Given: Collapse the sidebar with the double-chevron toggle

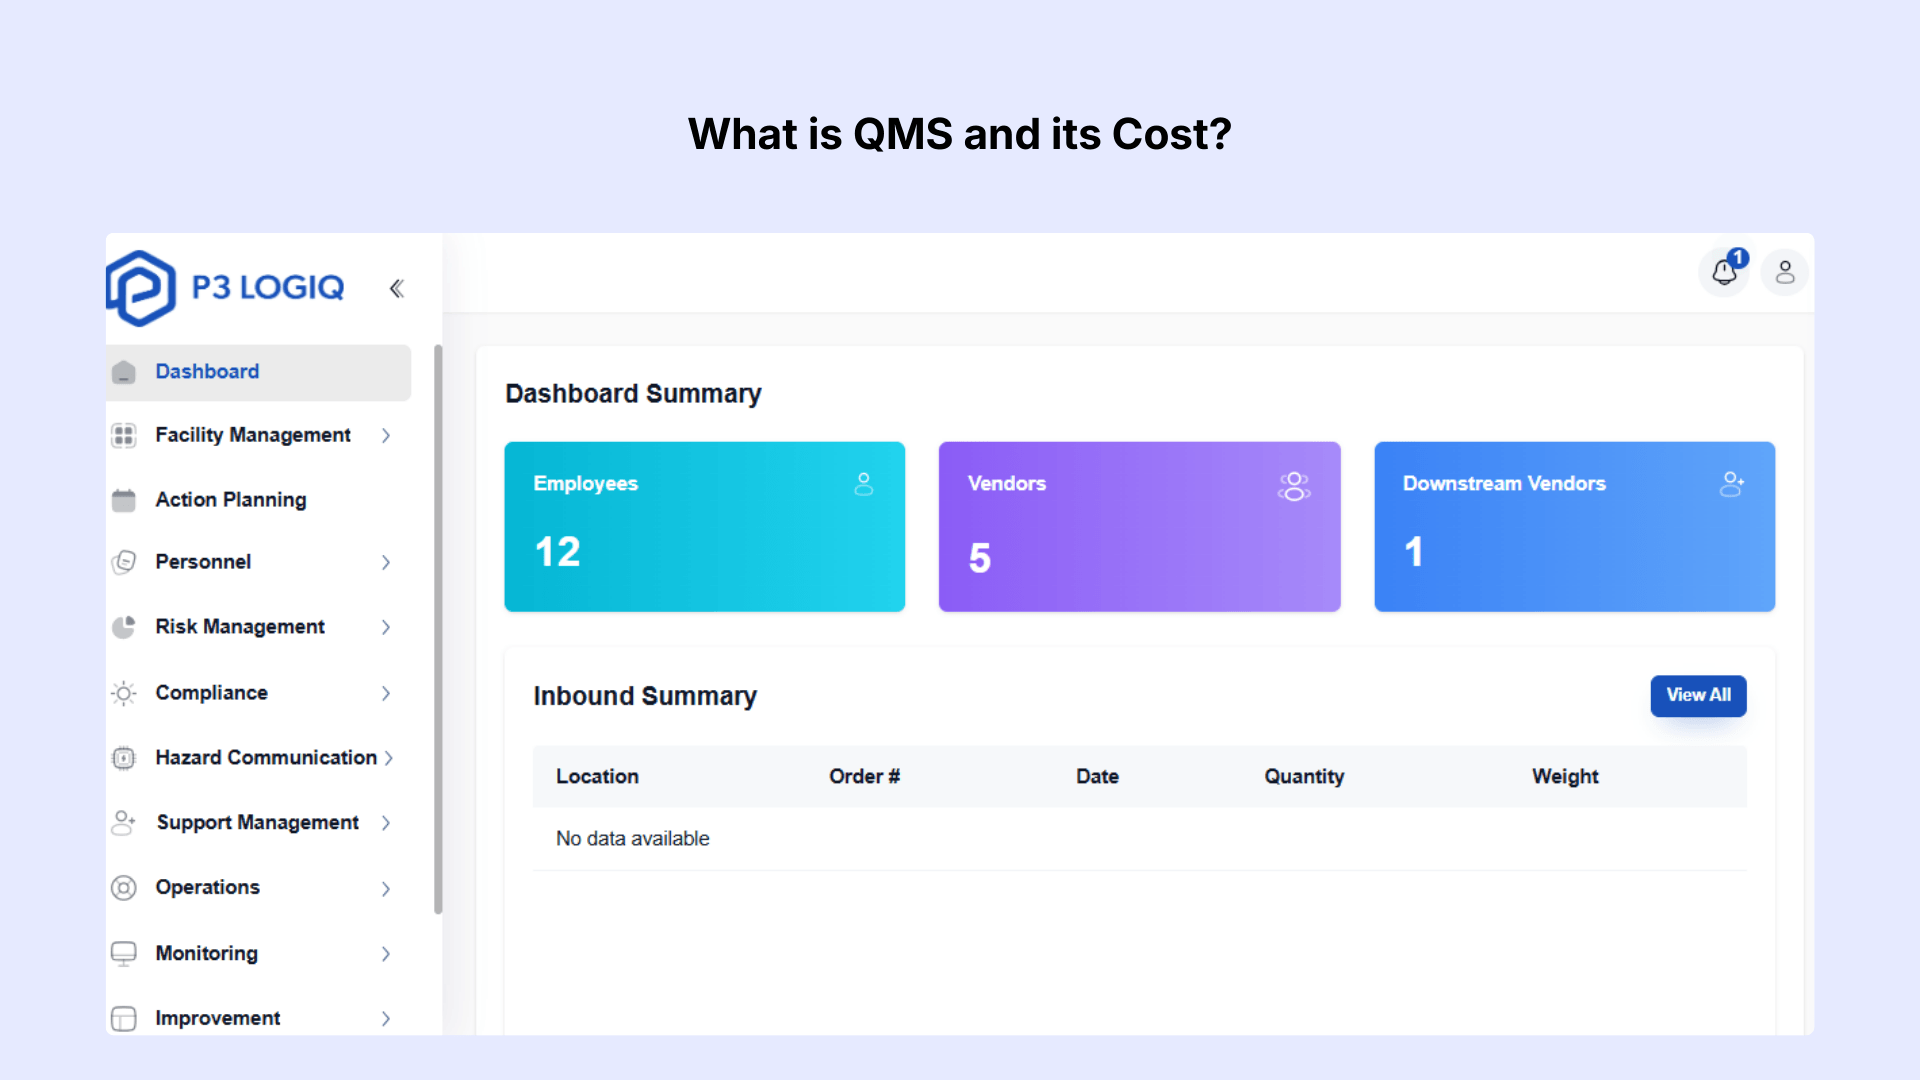Looking at the screenshot, I should [397, 288].
